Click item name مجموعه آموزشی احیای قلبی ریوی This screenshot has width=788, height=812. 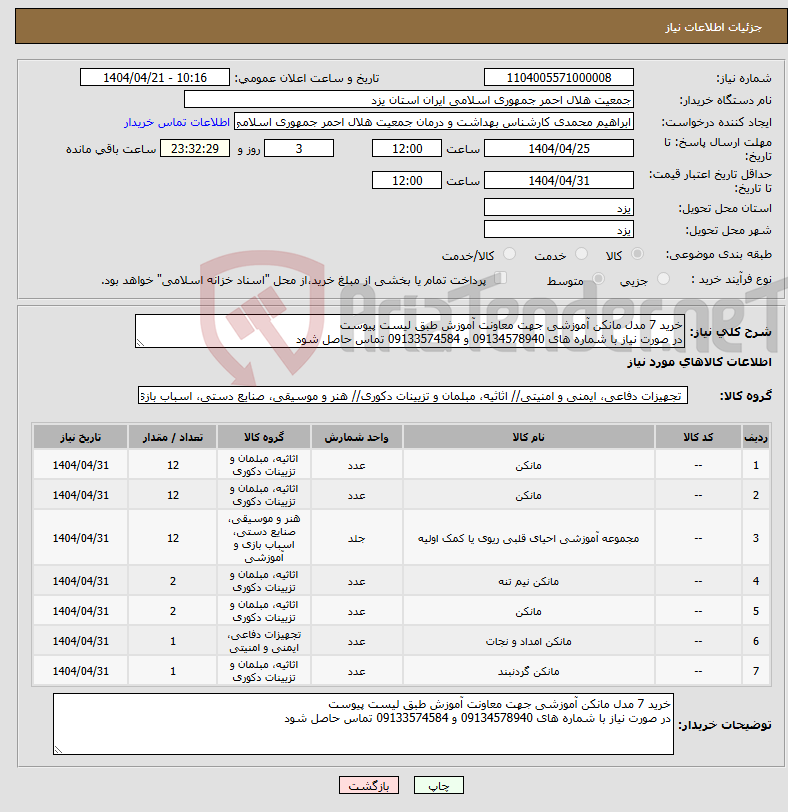[x=529, y=539]
